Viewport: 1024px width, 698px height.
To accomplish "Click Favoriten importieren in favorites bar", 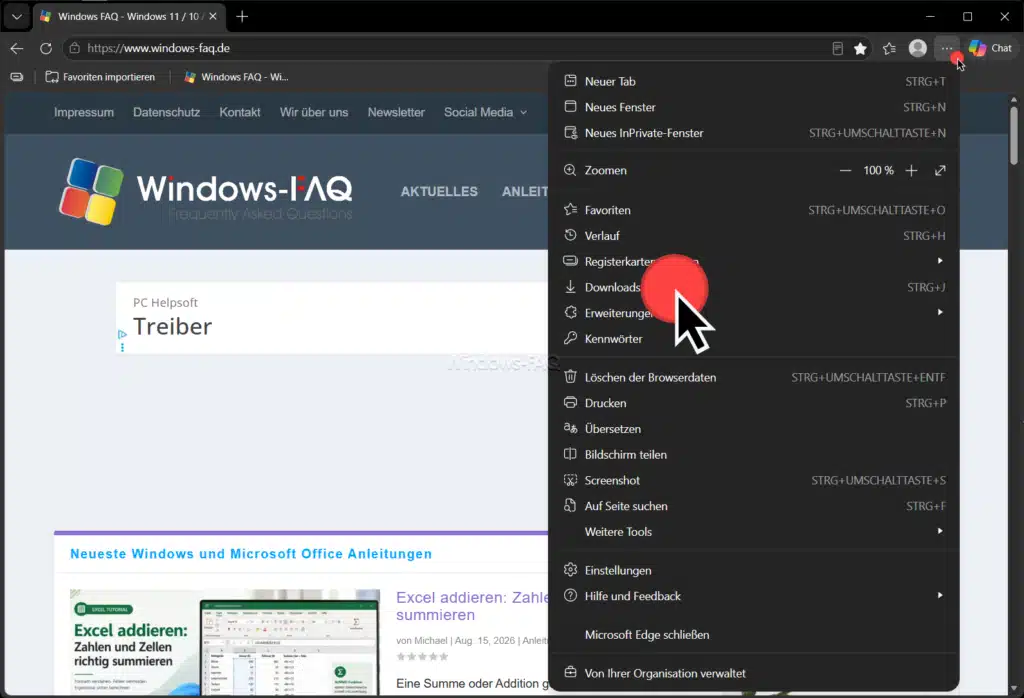I will (100, 77).
